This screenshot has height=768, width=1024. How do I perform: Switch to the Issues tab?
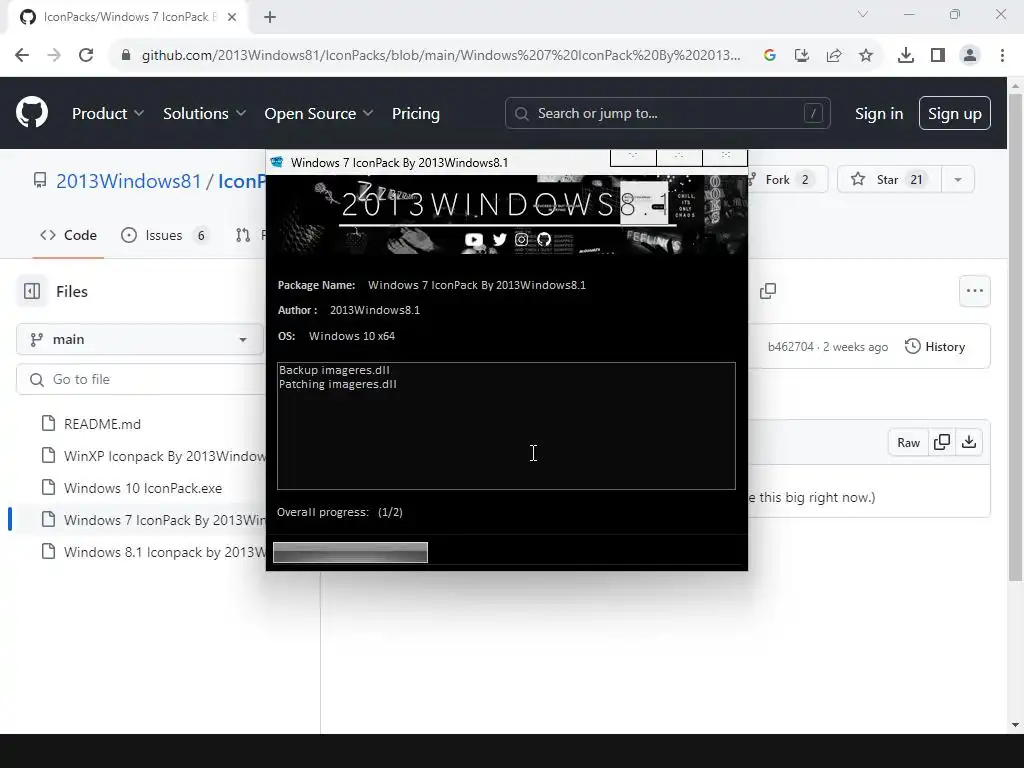coord(165,235)
